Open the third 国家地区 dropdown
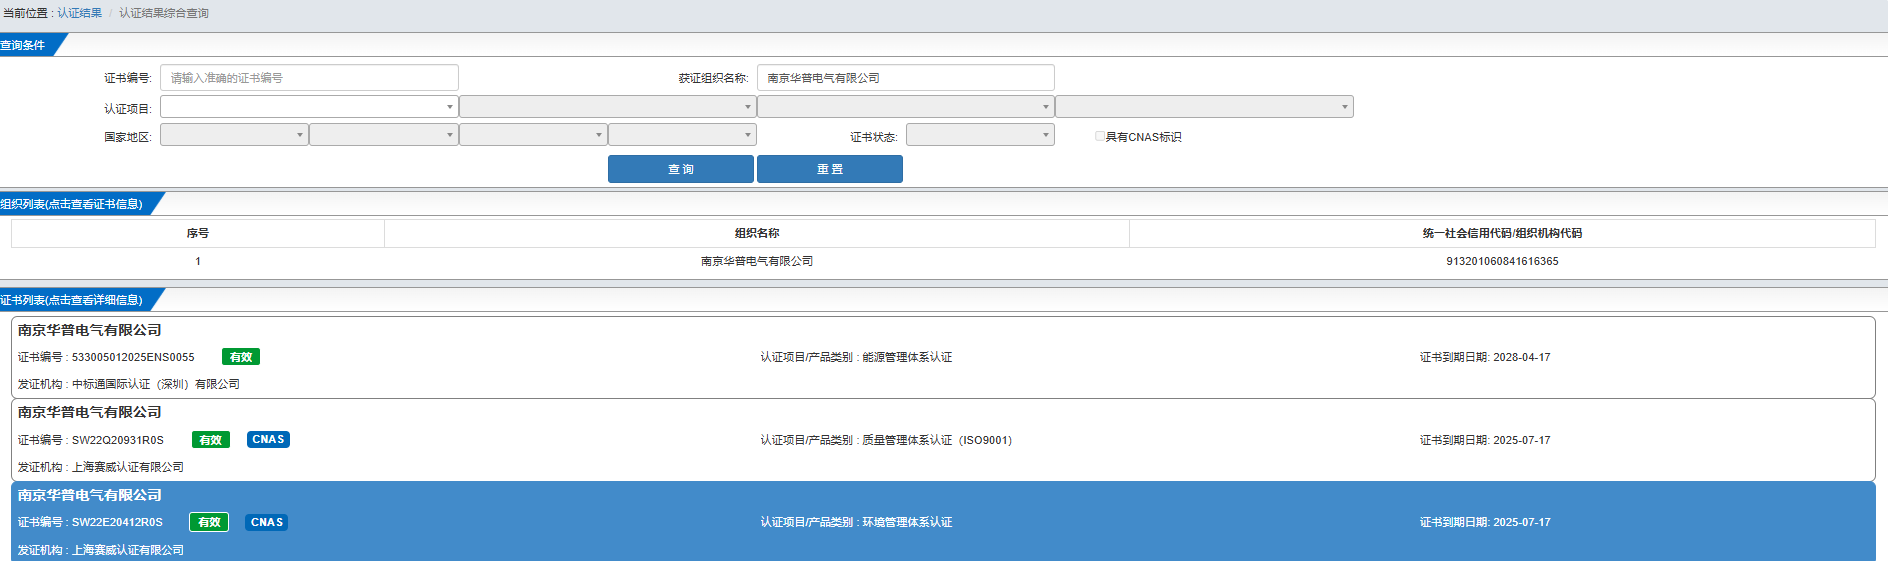The height and width of the screenshot is (561, 1888). [533, 135]
